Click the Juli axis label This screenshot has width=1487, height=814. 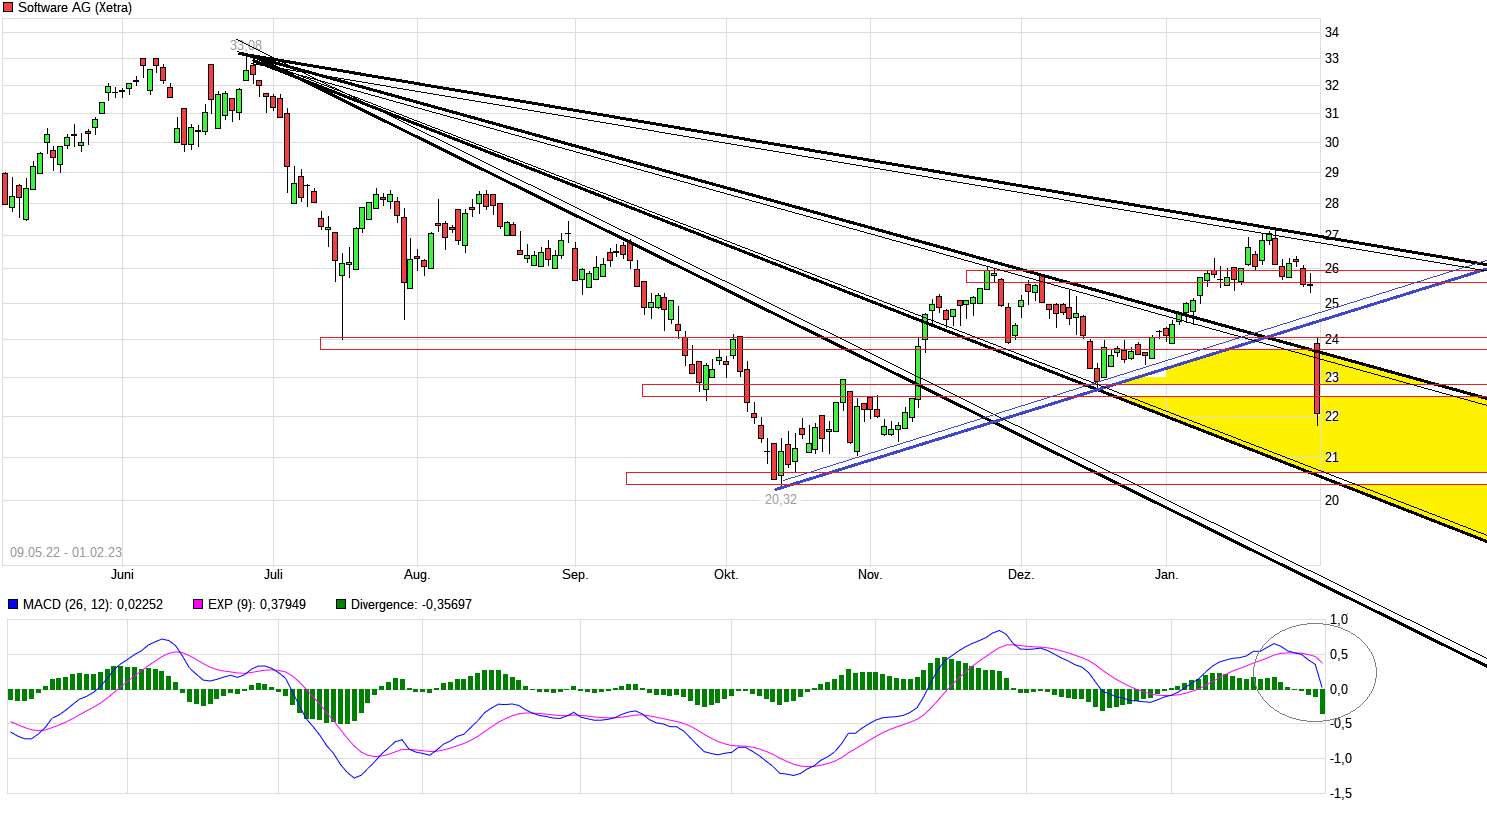[x=274, y=575]
